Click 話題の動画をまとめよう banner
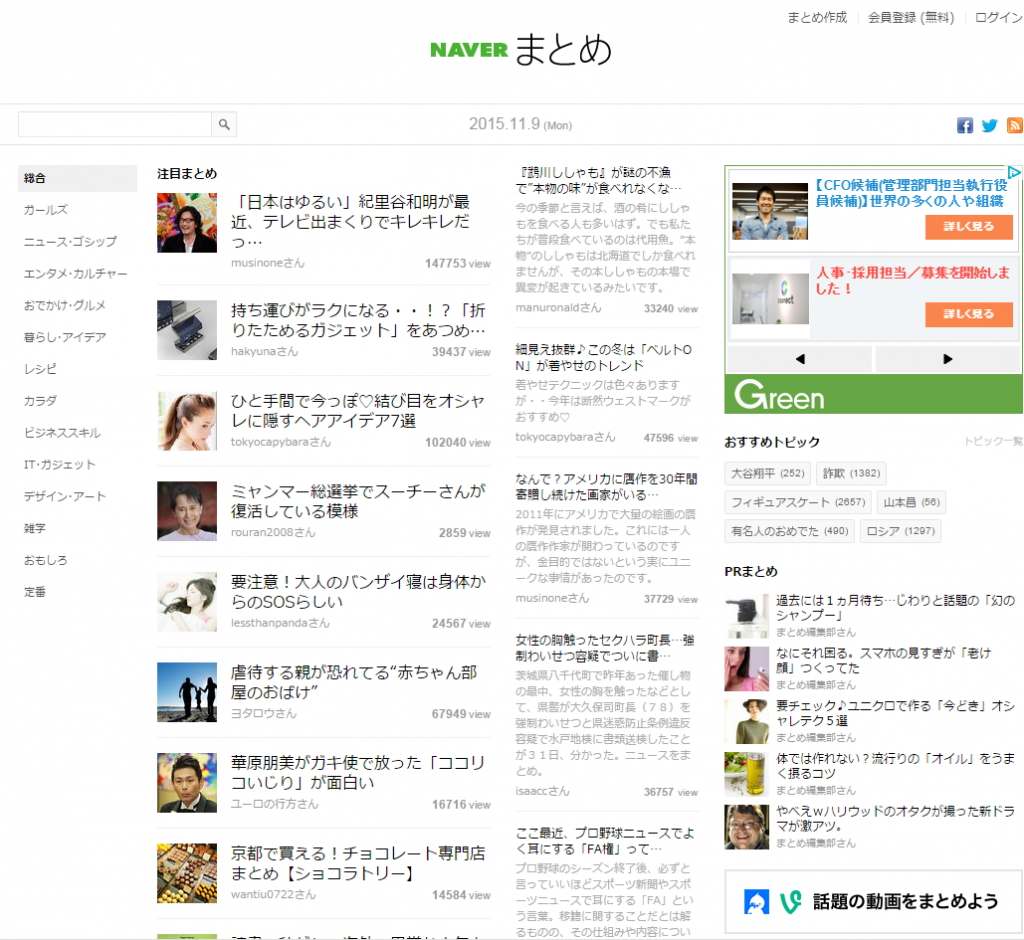This screenshot has height=940, width=1024. pos(873,902)
